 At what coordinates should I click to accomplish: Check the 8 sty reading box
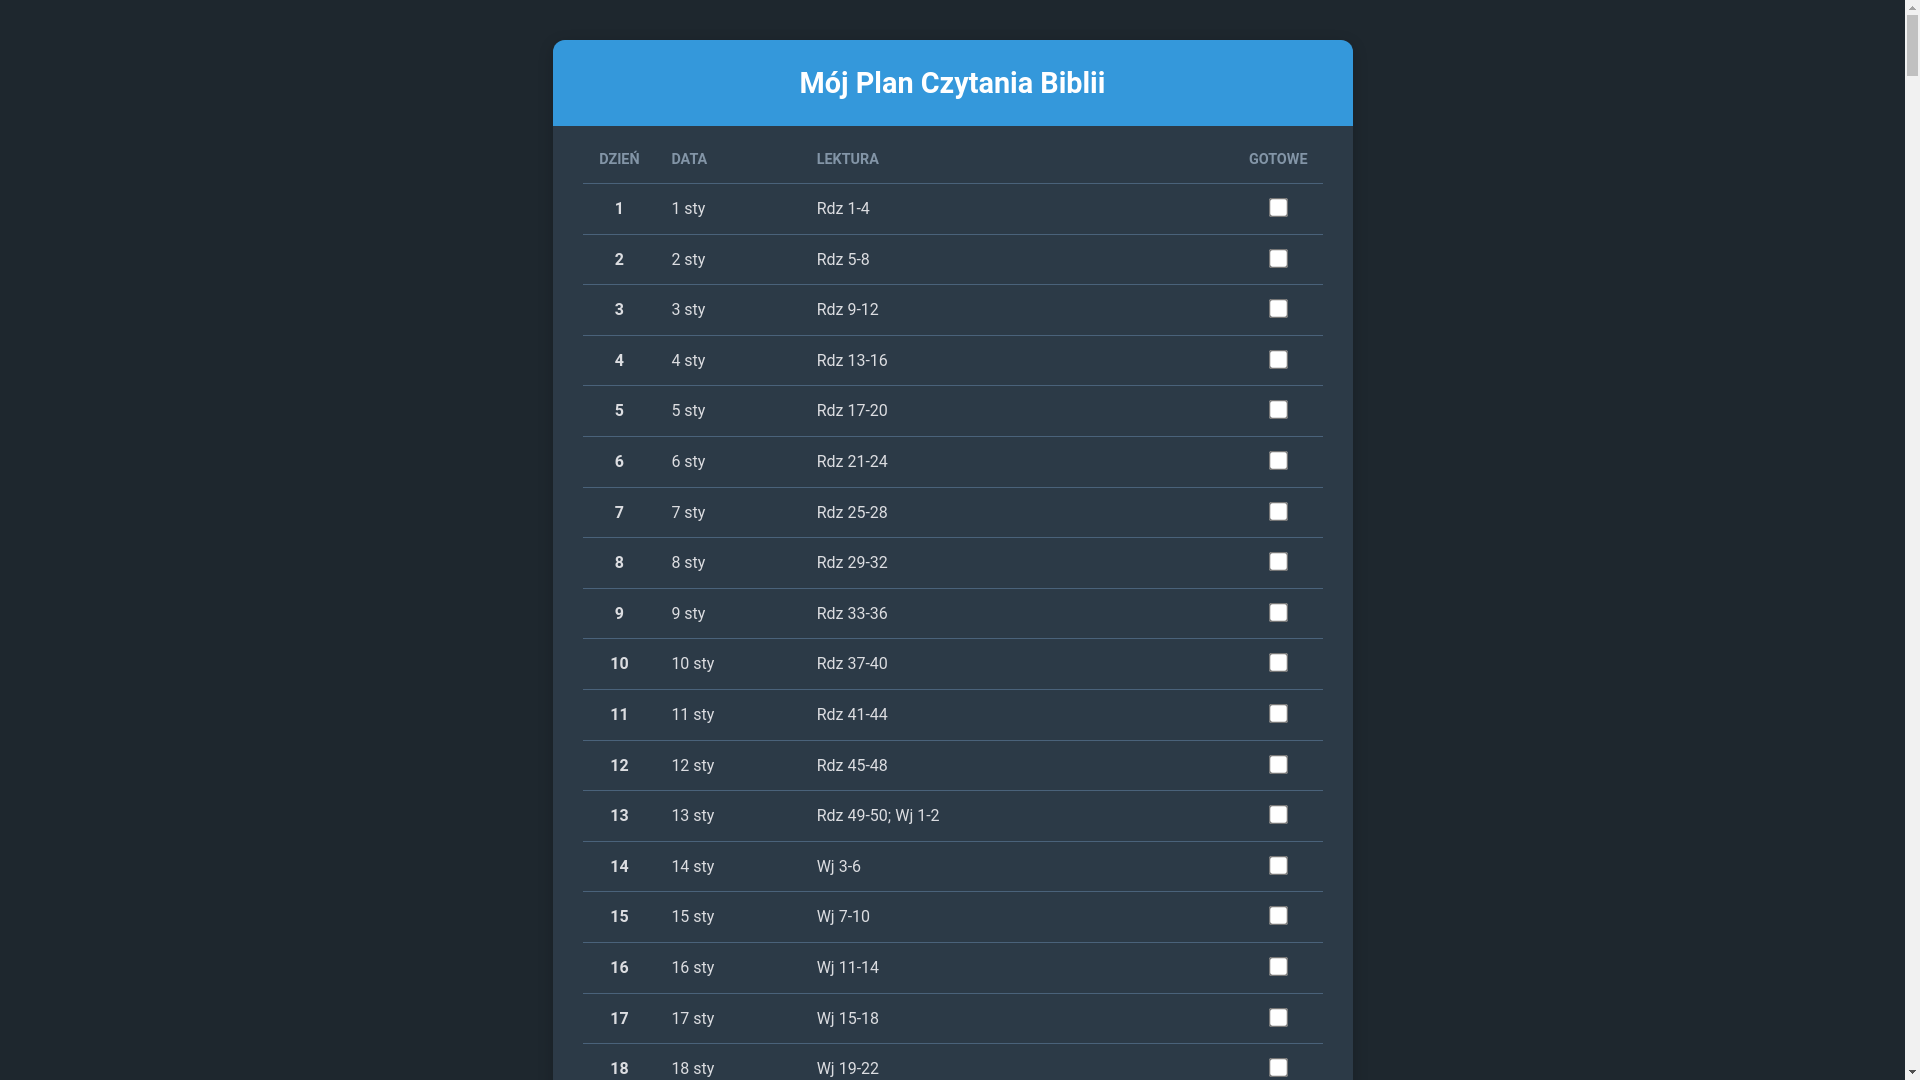point(1278,562)
